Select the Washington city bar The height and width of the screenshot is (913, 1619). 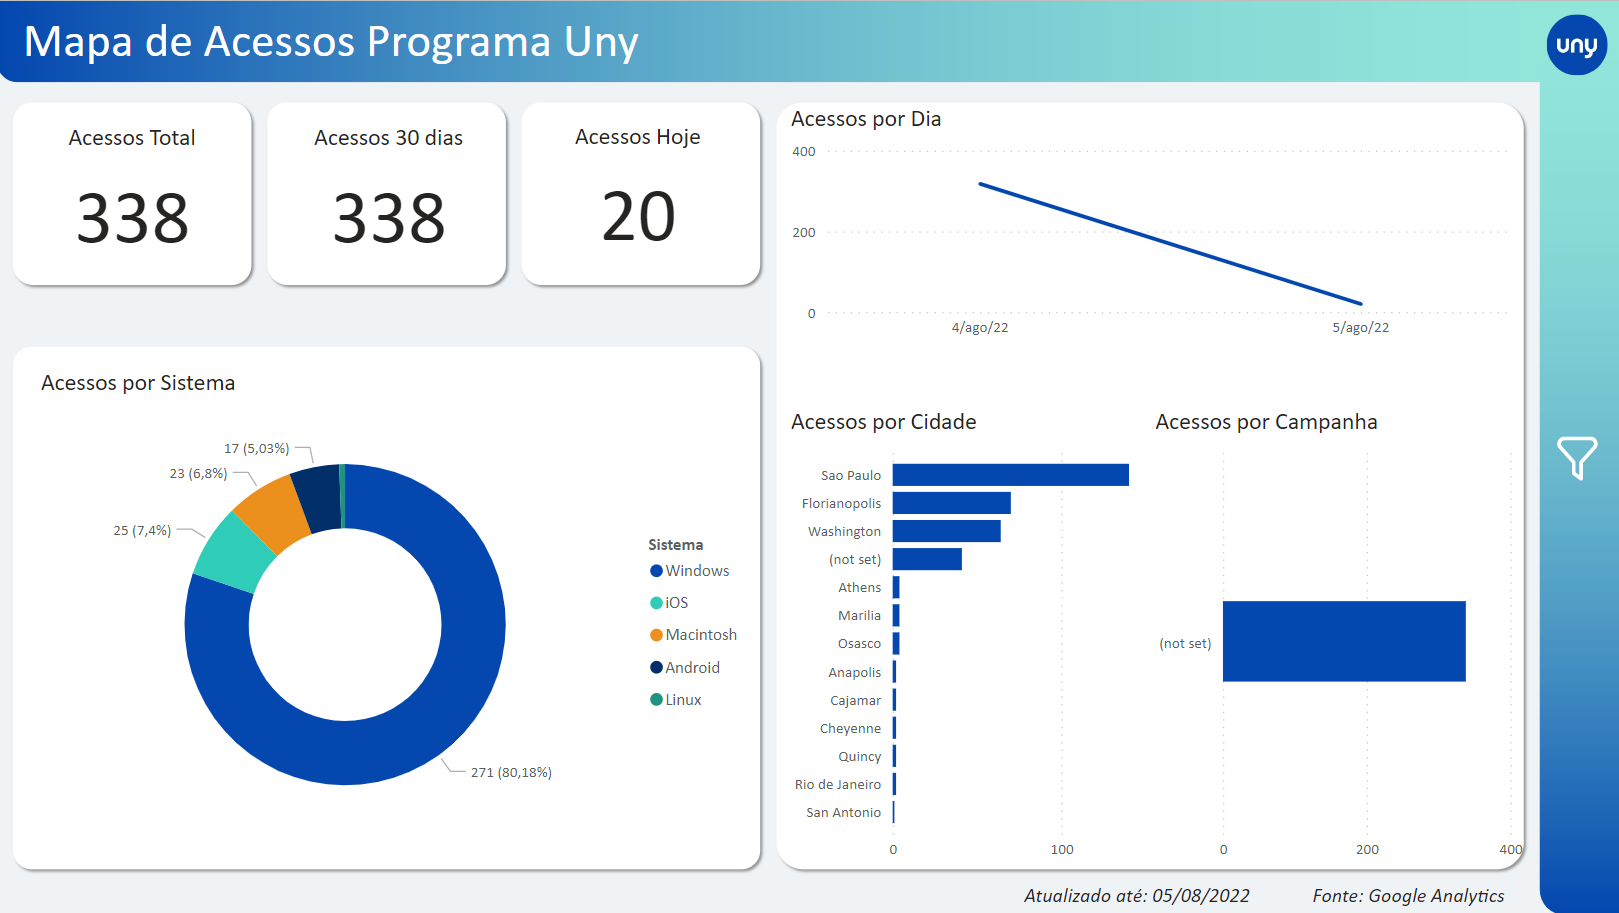pos(946,531)
